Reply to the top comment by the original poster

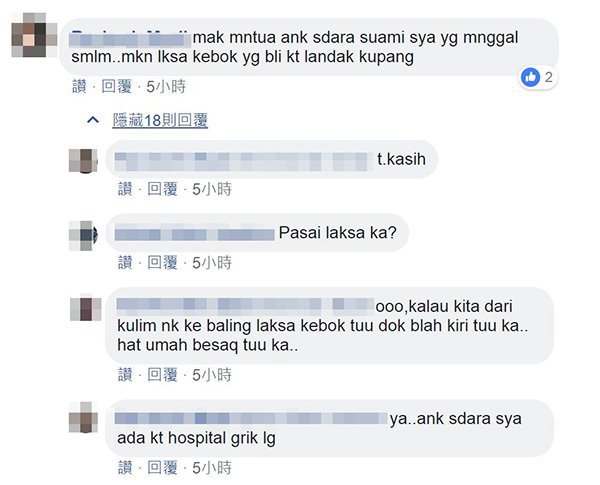(117, 87)
